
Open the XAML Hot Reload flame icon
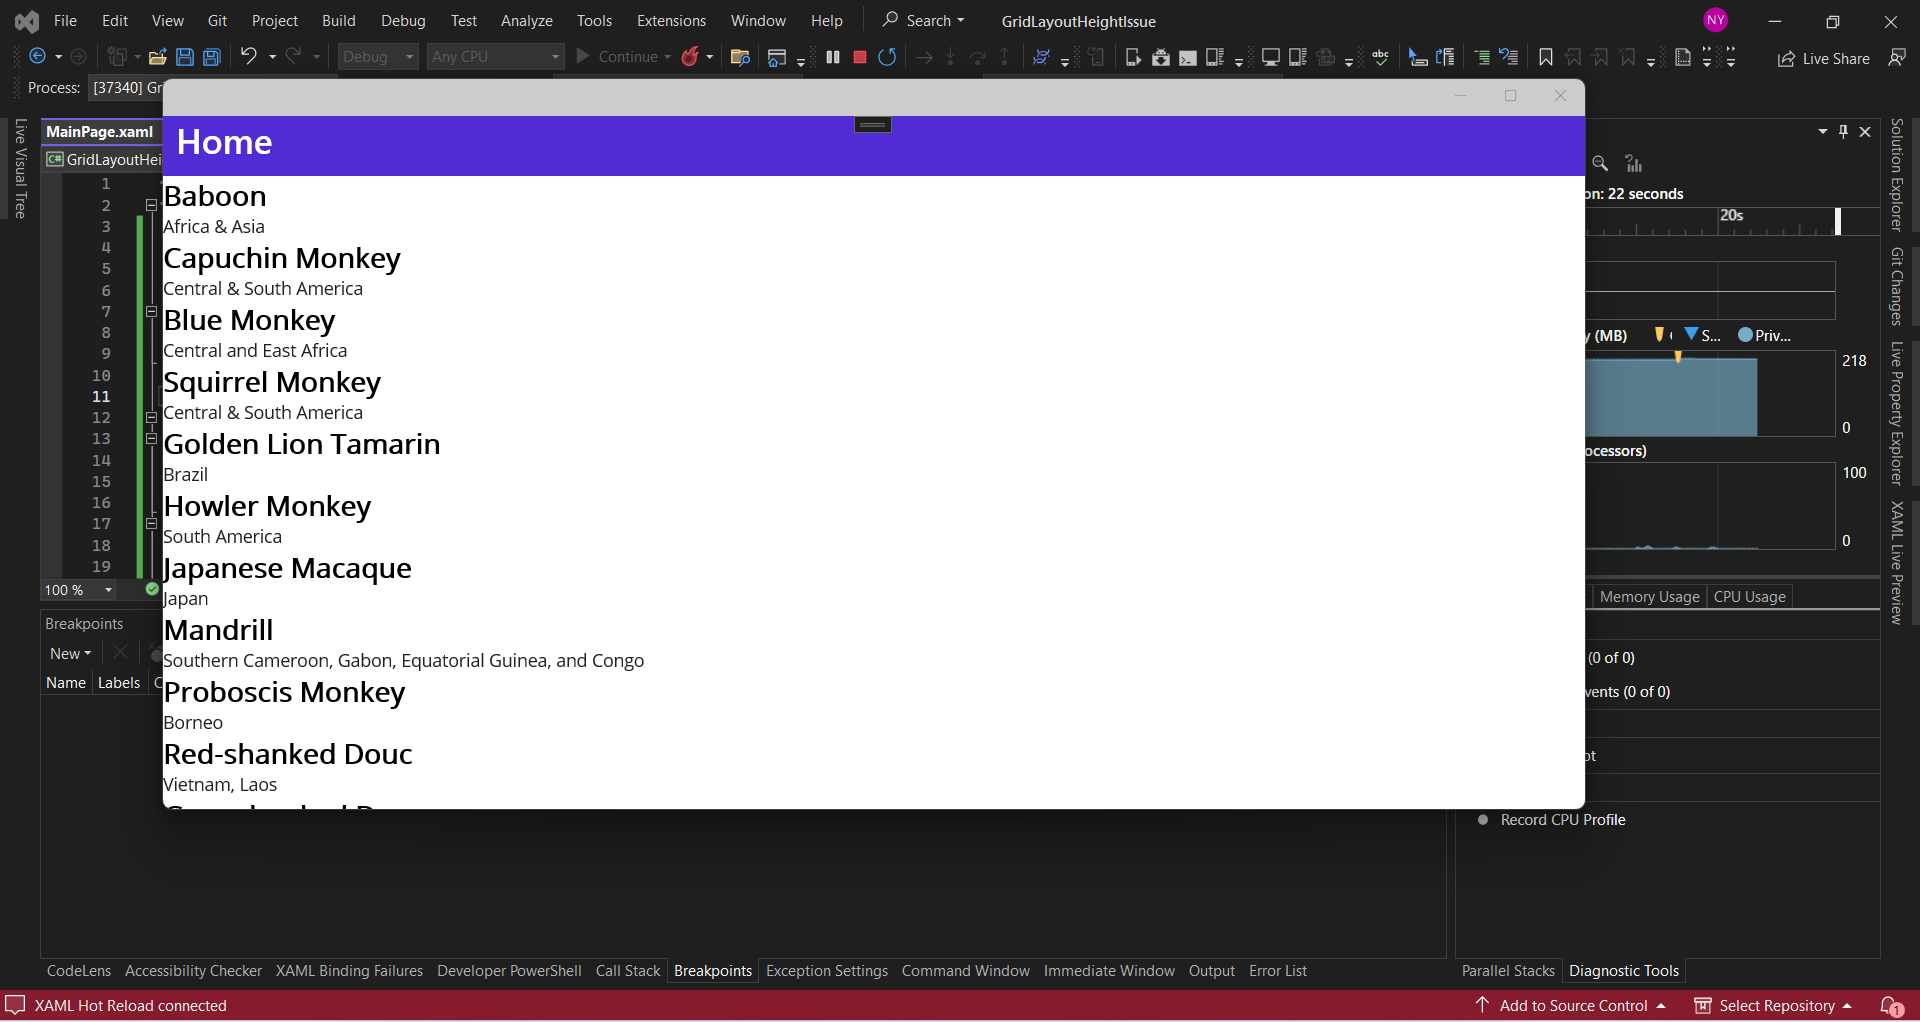pos(691,57)
